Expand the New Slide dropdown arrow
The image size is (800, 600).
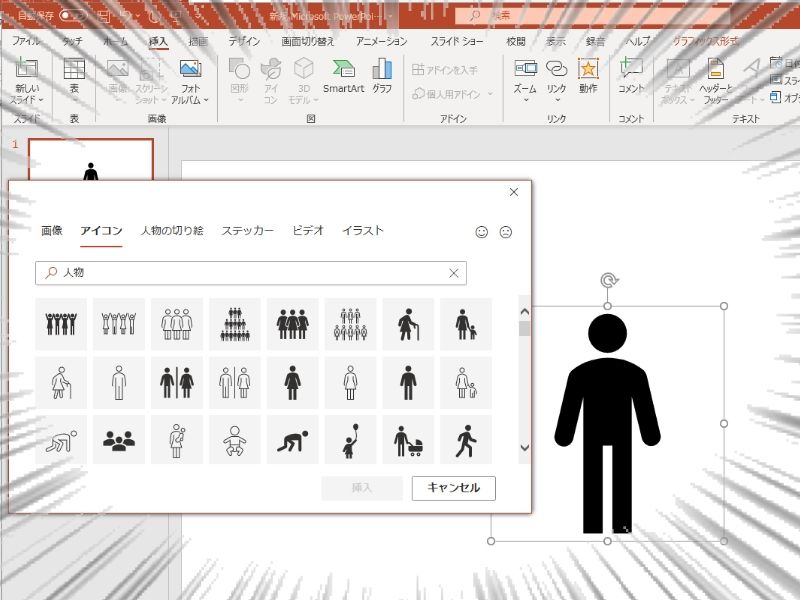click(x=41, y=100)
